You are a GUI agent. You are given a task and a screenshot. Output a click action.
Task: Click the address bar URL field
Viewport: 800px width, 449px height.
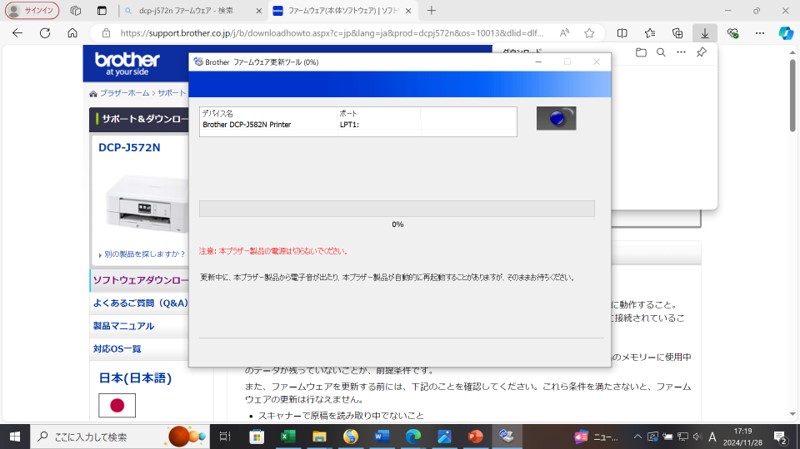point(332,33)
